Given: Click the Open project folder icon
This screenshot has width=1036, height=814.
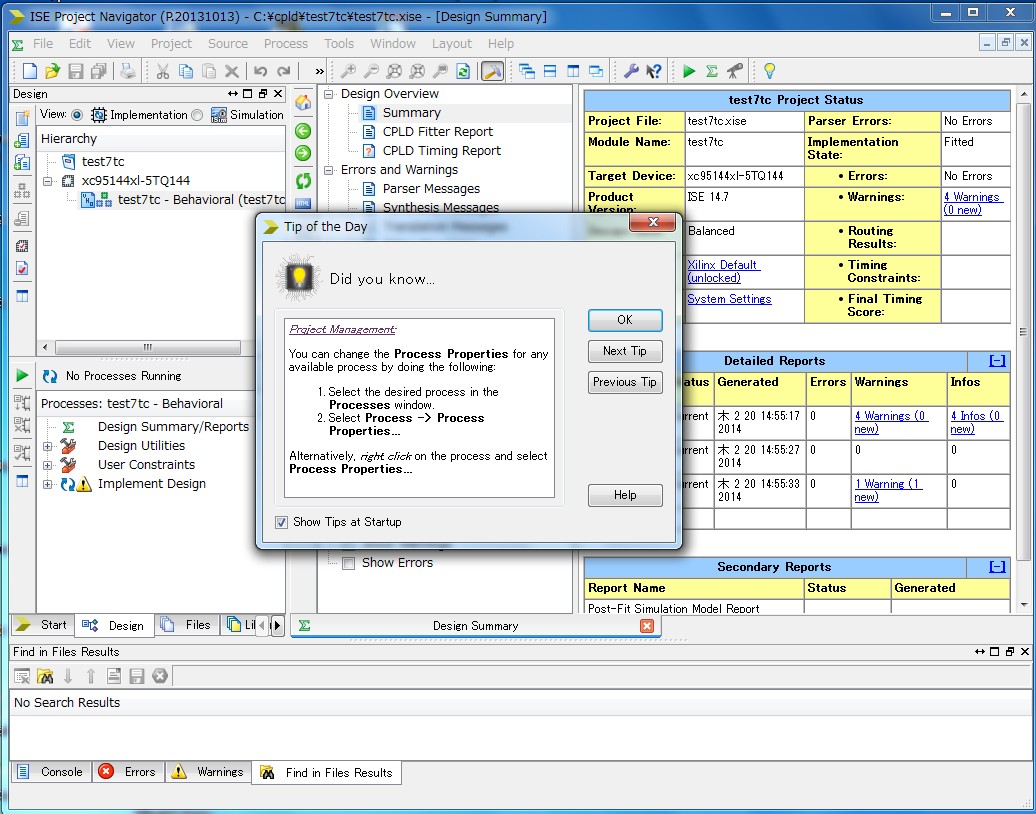Looking at the screenshot, I should (53, 71).
